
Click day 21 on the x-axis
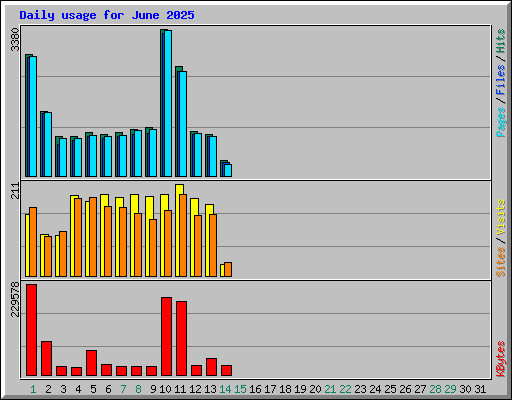click(x=330, y=389)
